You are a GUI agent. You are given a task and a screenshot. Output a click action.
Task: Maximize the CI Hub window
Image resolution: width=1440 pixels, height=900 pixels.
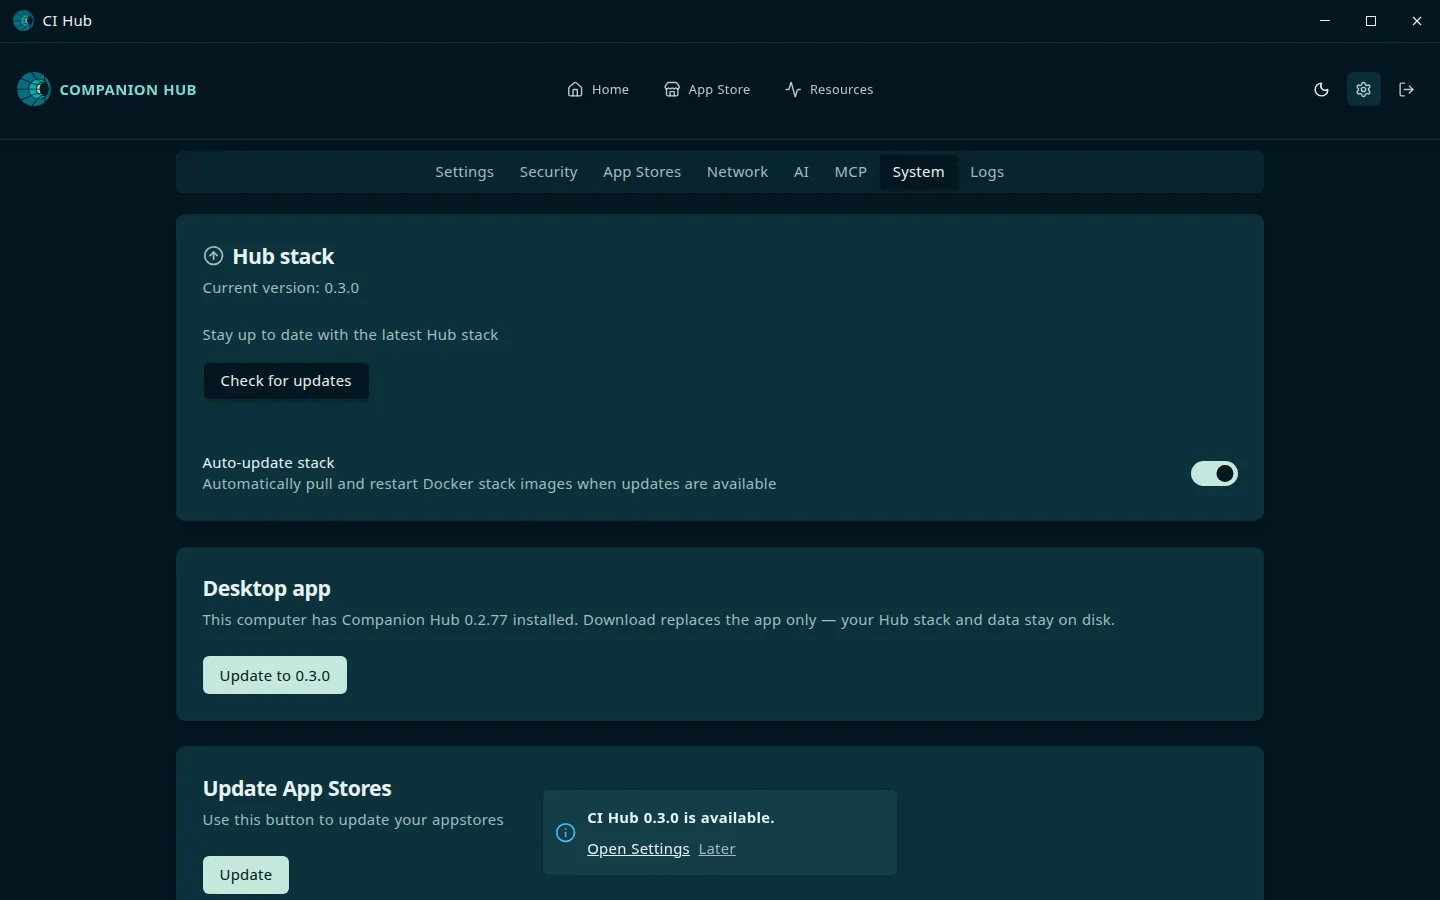1371,21
